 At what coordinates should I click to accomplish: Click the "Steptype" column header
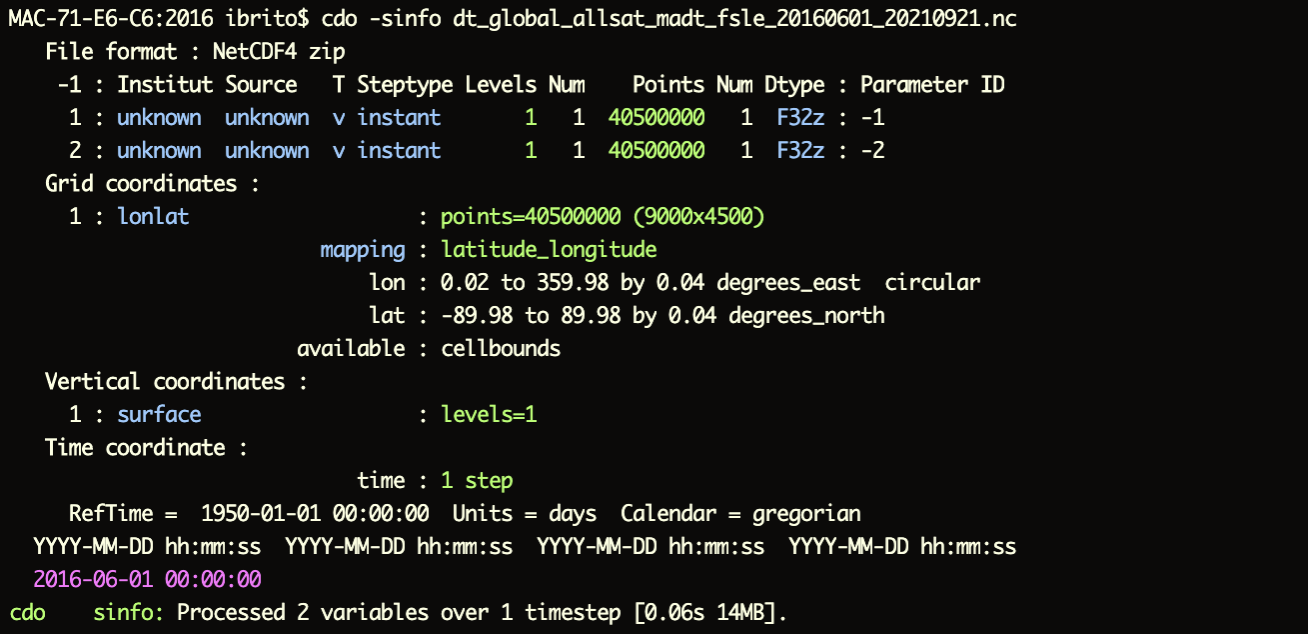(x=405, y=85)
